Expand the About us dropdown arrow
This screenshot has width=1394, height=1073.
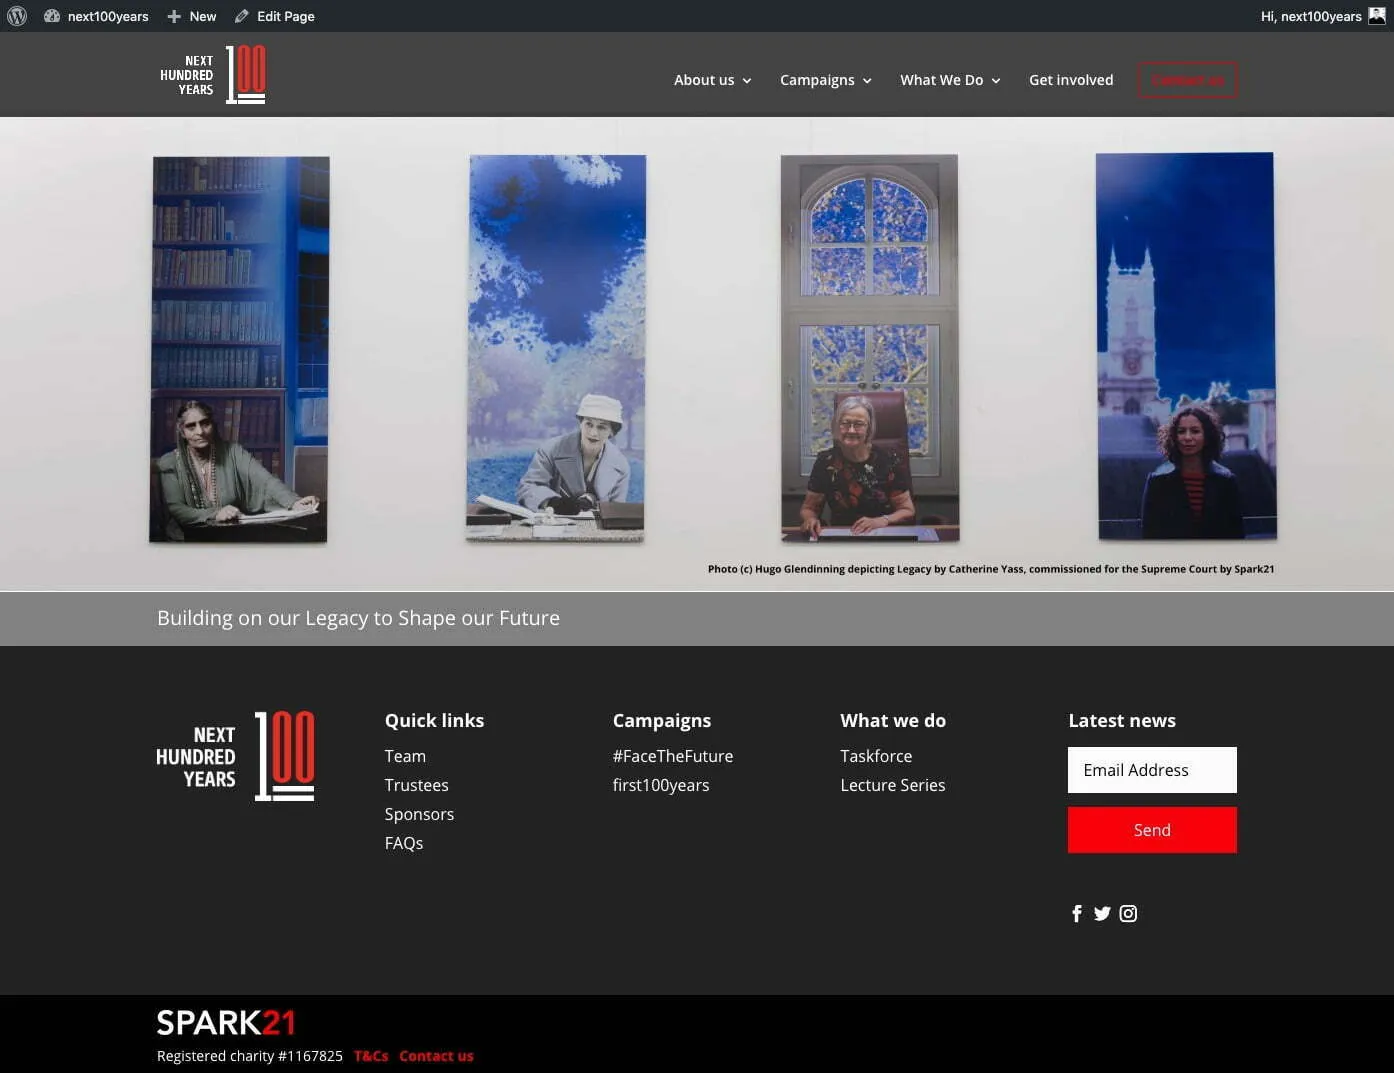tap(747, 81)
